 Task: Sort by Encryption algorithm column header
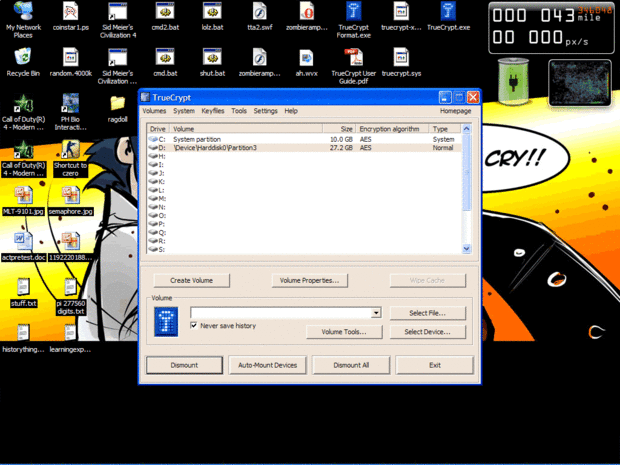pos(392,129)
